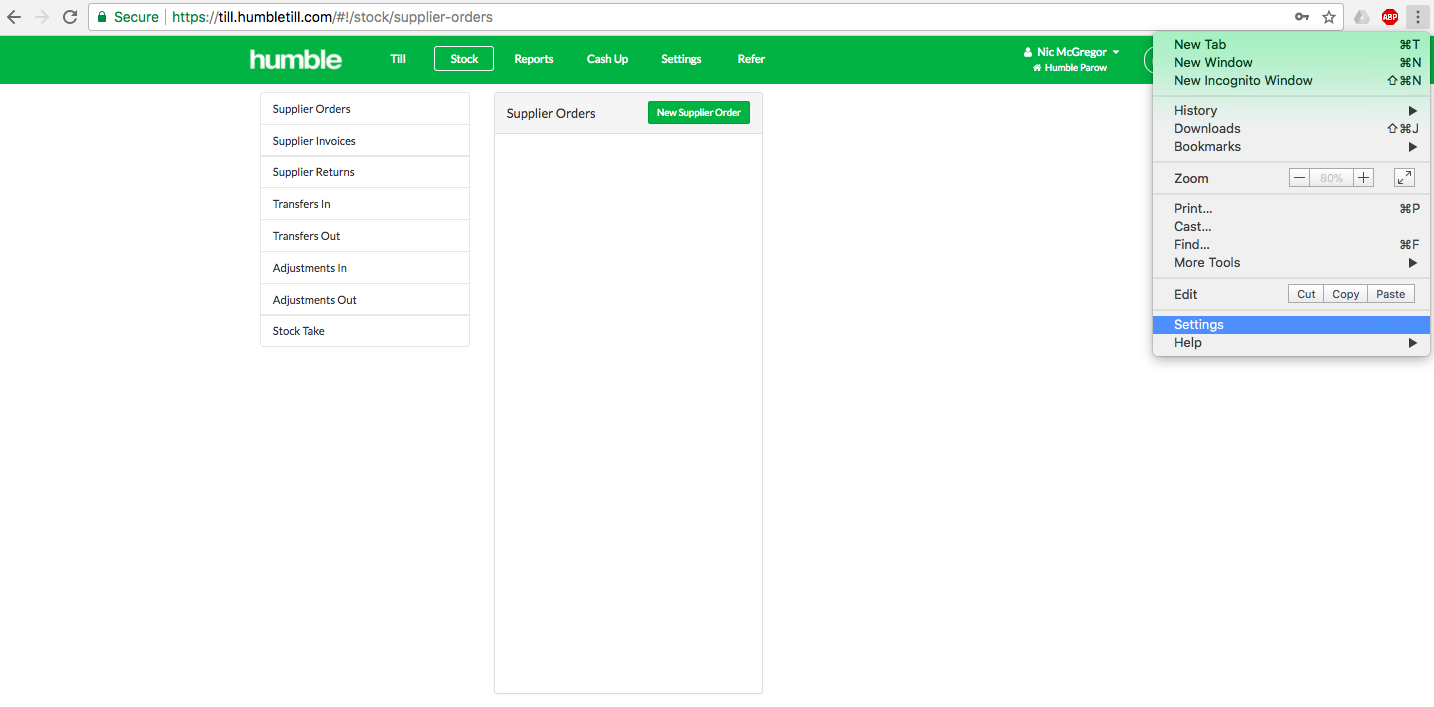Open the Google Drive extension icon
This screenshot has width=1434, height=707.
coord(1362,17)
